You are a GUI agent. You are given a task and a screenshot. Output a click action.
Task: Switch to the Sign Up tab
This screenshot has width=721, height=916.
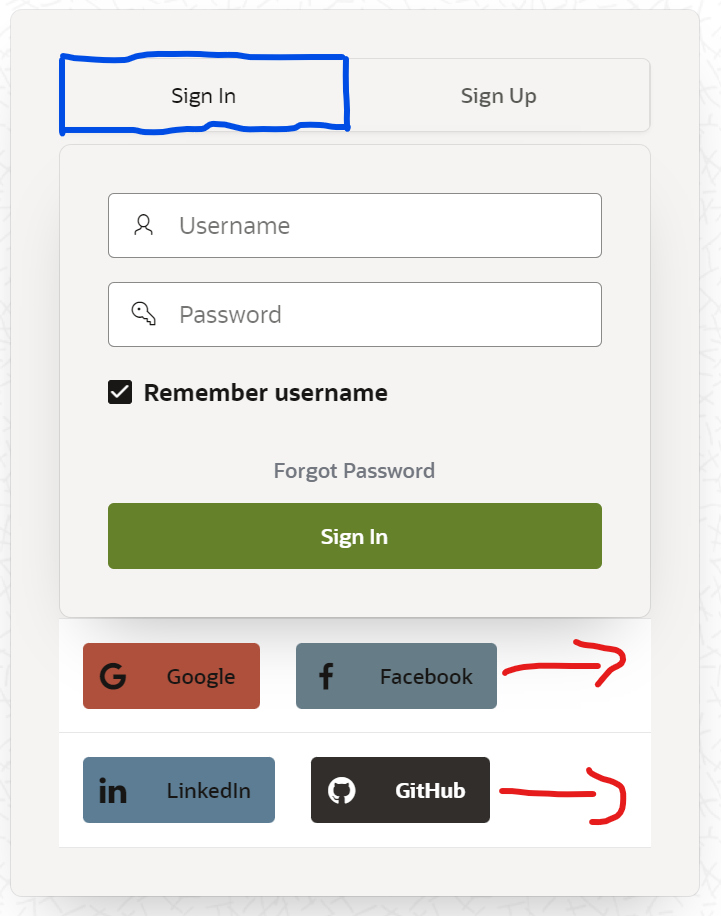coord(498,95)
